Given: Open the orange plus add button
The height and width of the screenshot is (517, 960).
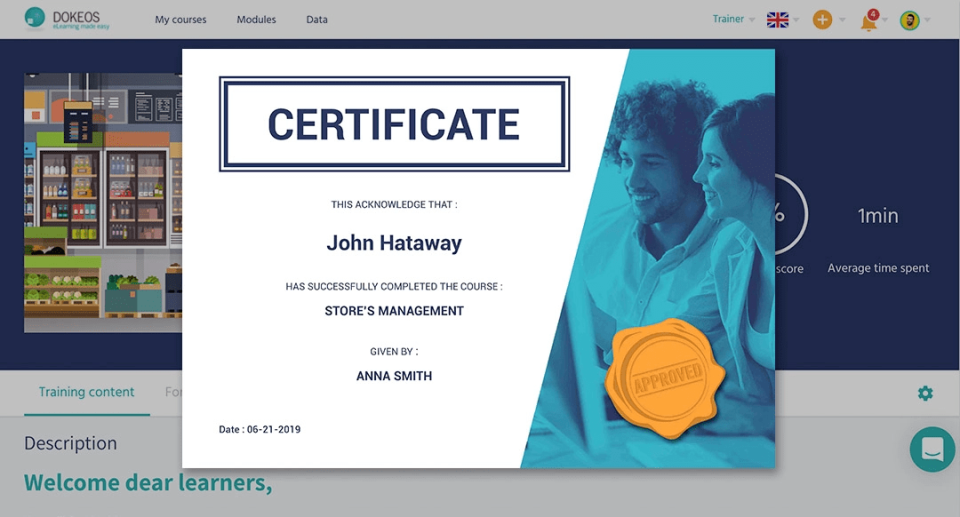Looking at the screenshot, I should pyautogui.click(x=822, y=20).
